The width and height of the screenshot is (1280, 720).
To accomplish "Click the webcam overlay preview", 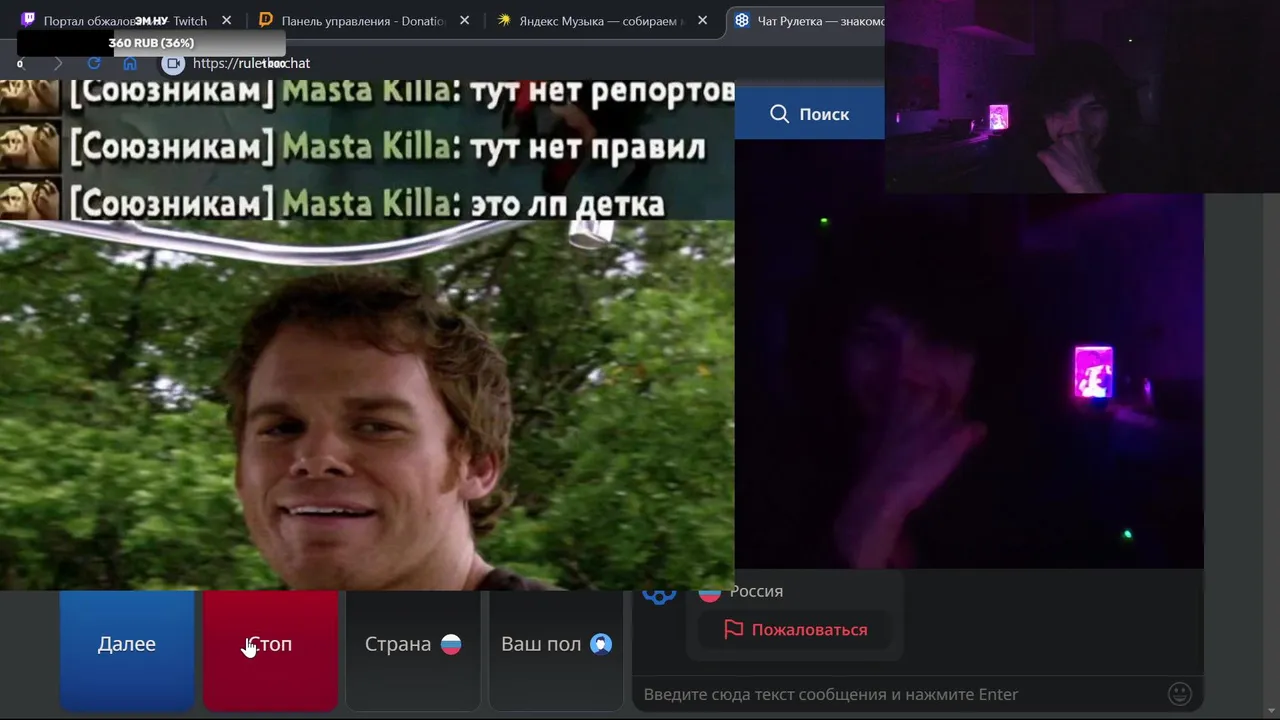I will click(x=1082, y=96).
